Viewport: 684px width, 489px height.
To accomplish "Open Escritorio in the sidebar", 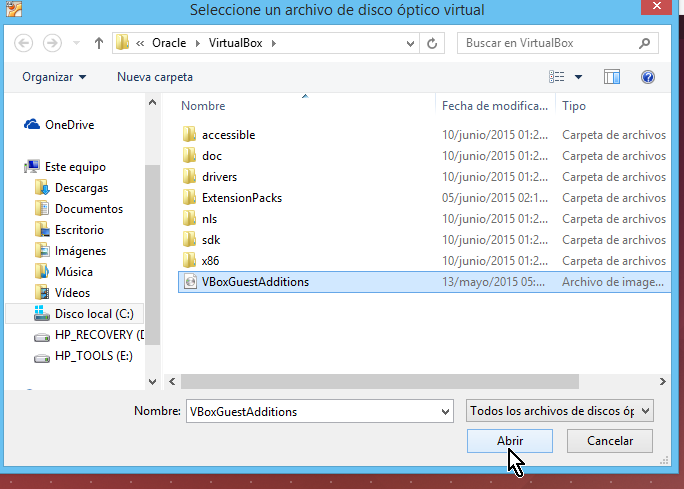I will (x=69, y=230).
